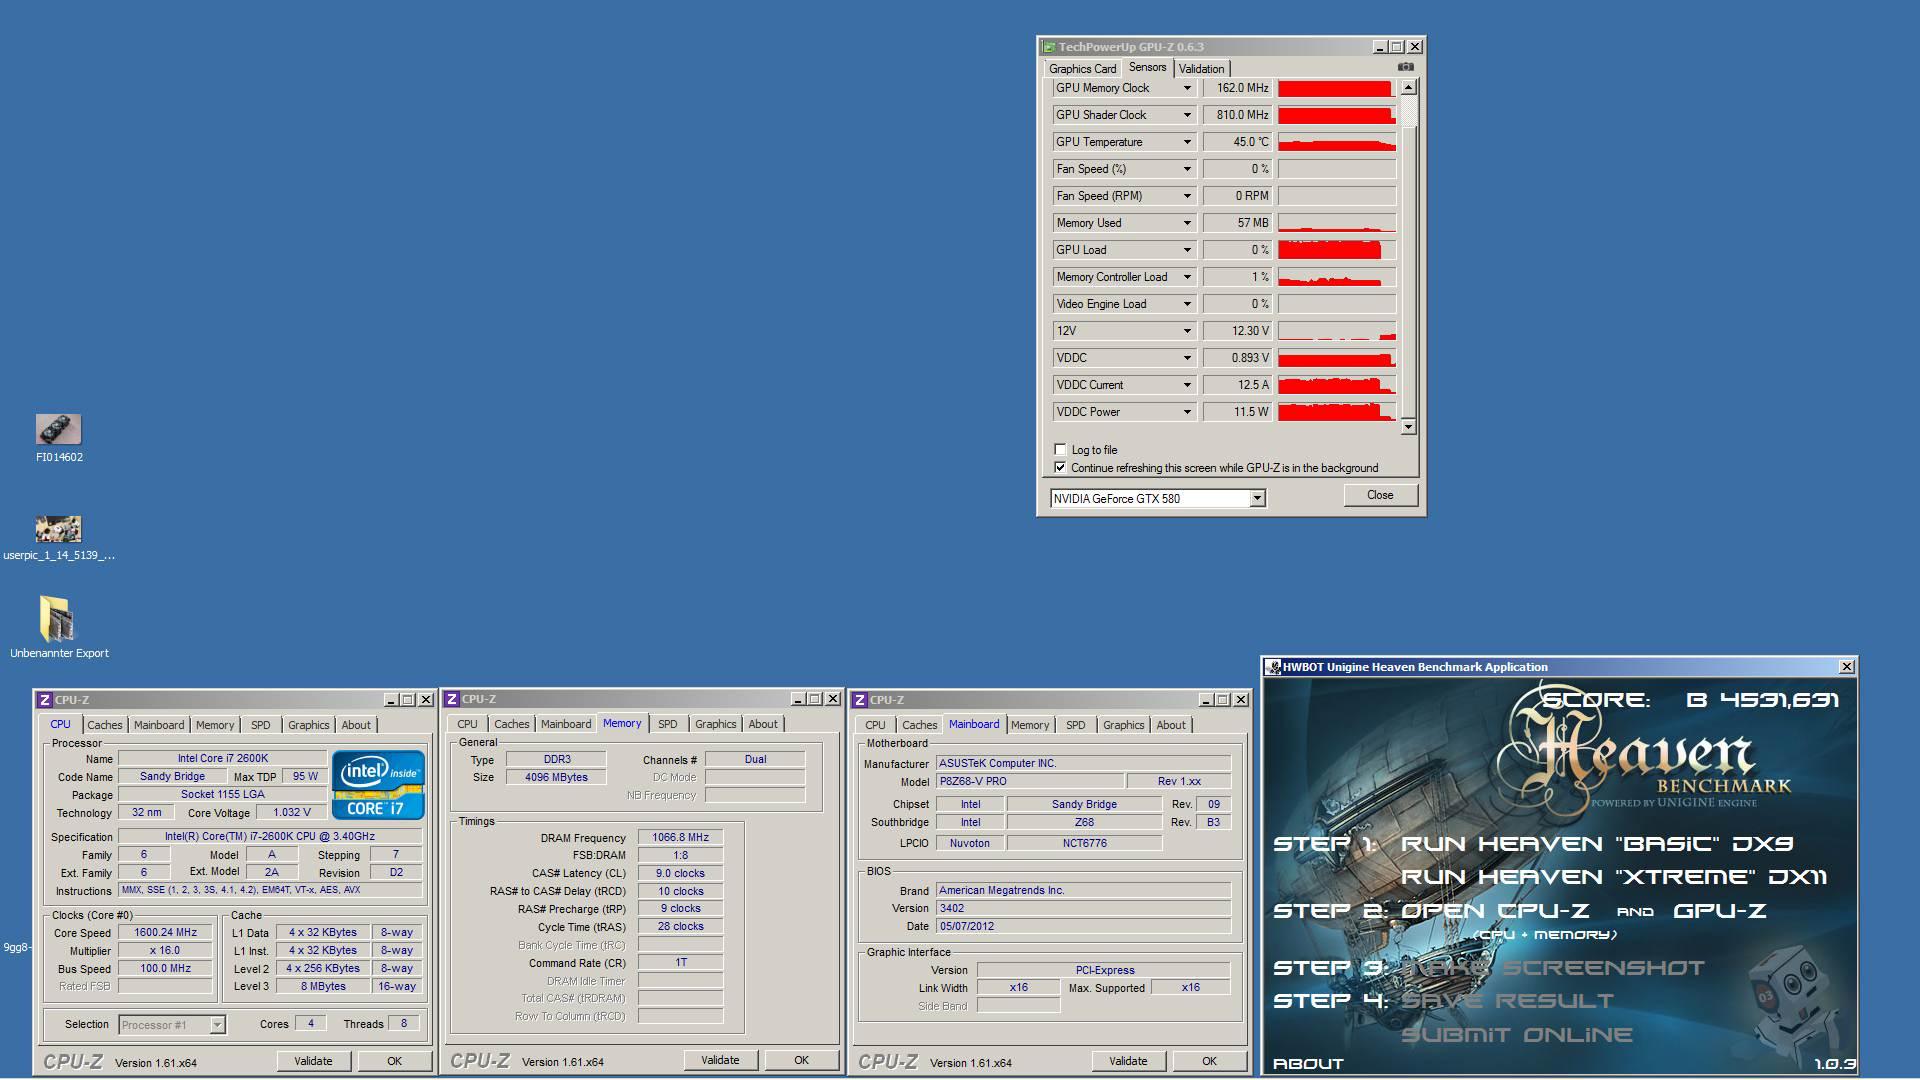Click the Z icon of the Mainboard CPU-Z window
Image resolution: width=1920 pixels, height=1080 pixels.
pyautogui.click(x=860, y=700)
